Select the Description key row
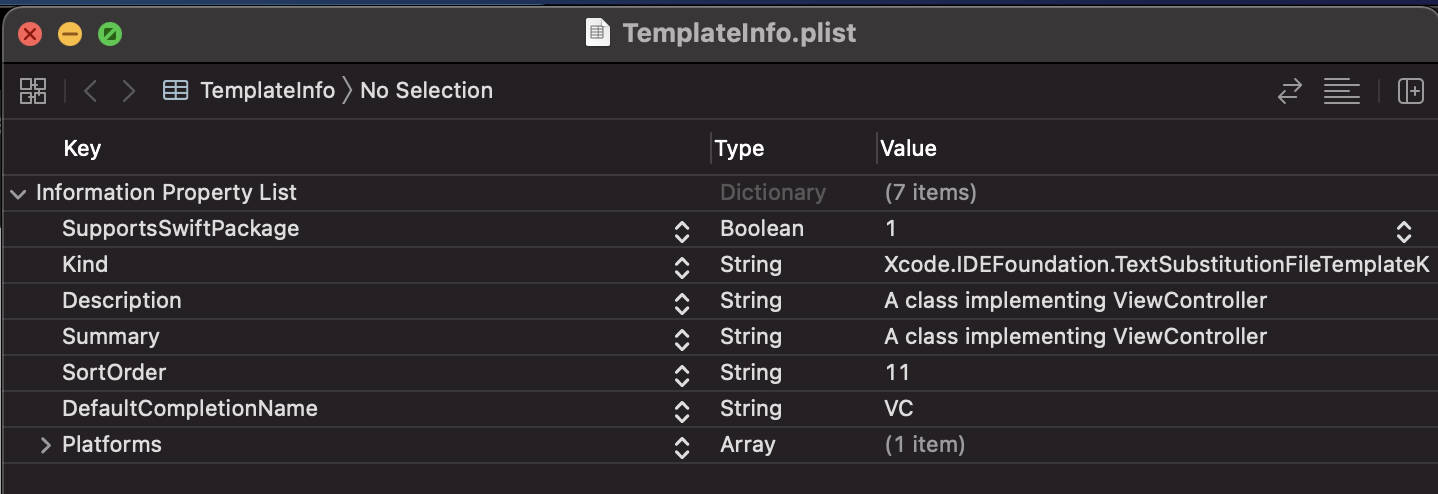This screenshot has width=1438, height=494. [x=122, y=301]
